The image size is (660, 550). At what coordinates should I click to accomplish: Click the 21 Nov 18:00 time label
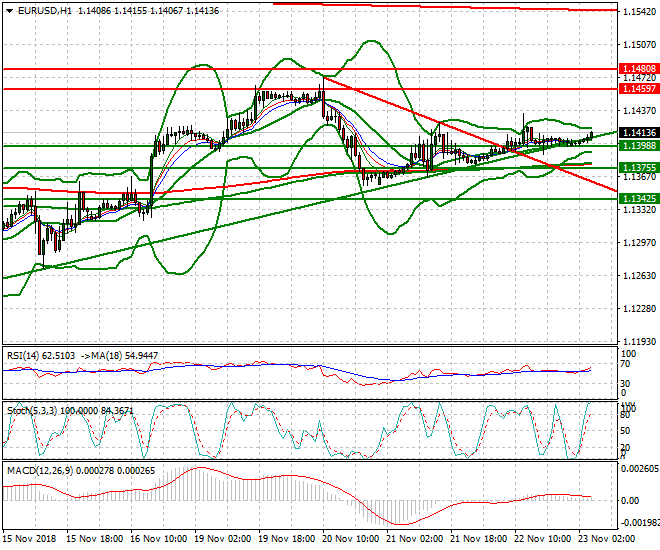(479, 539)
